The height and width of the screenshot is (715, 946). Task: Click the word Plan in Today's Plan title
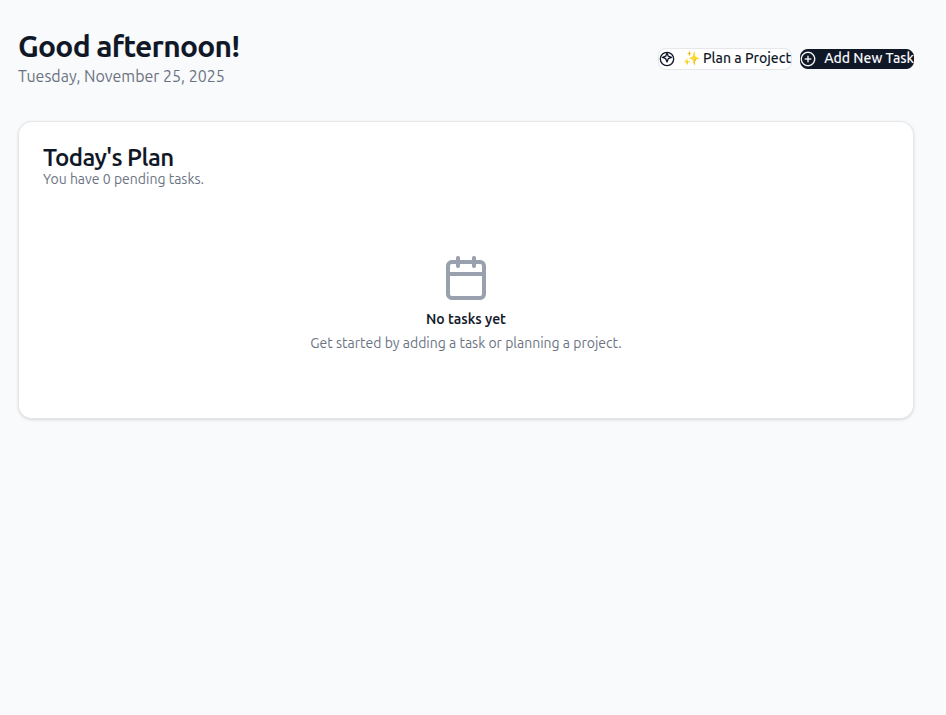[150, 157]
